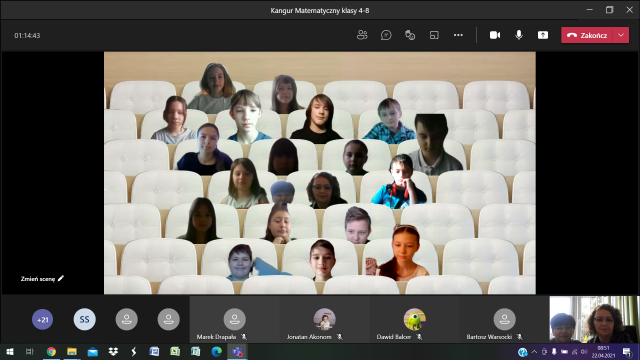Viewport: 640px width, 360px height.
Task: Expand the arrow beside Zakończ
Action: (621, 35)
